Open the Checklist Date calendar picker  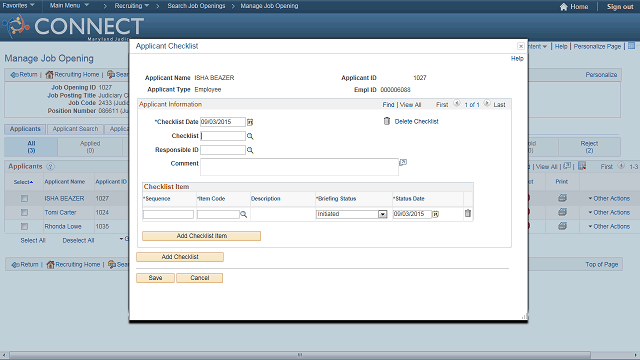[250, 122]
